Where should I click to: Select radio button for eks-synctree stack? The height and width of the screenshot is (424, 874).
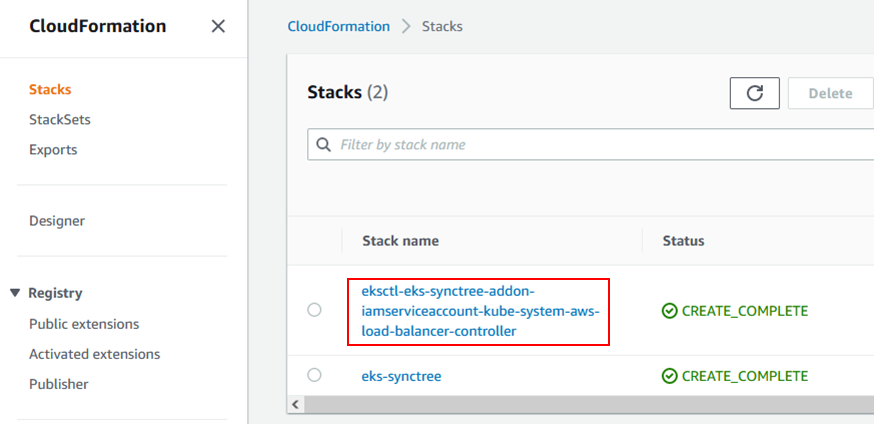point(314,375)
